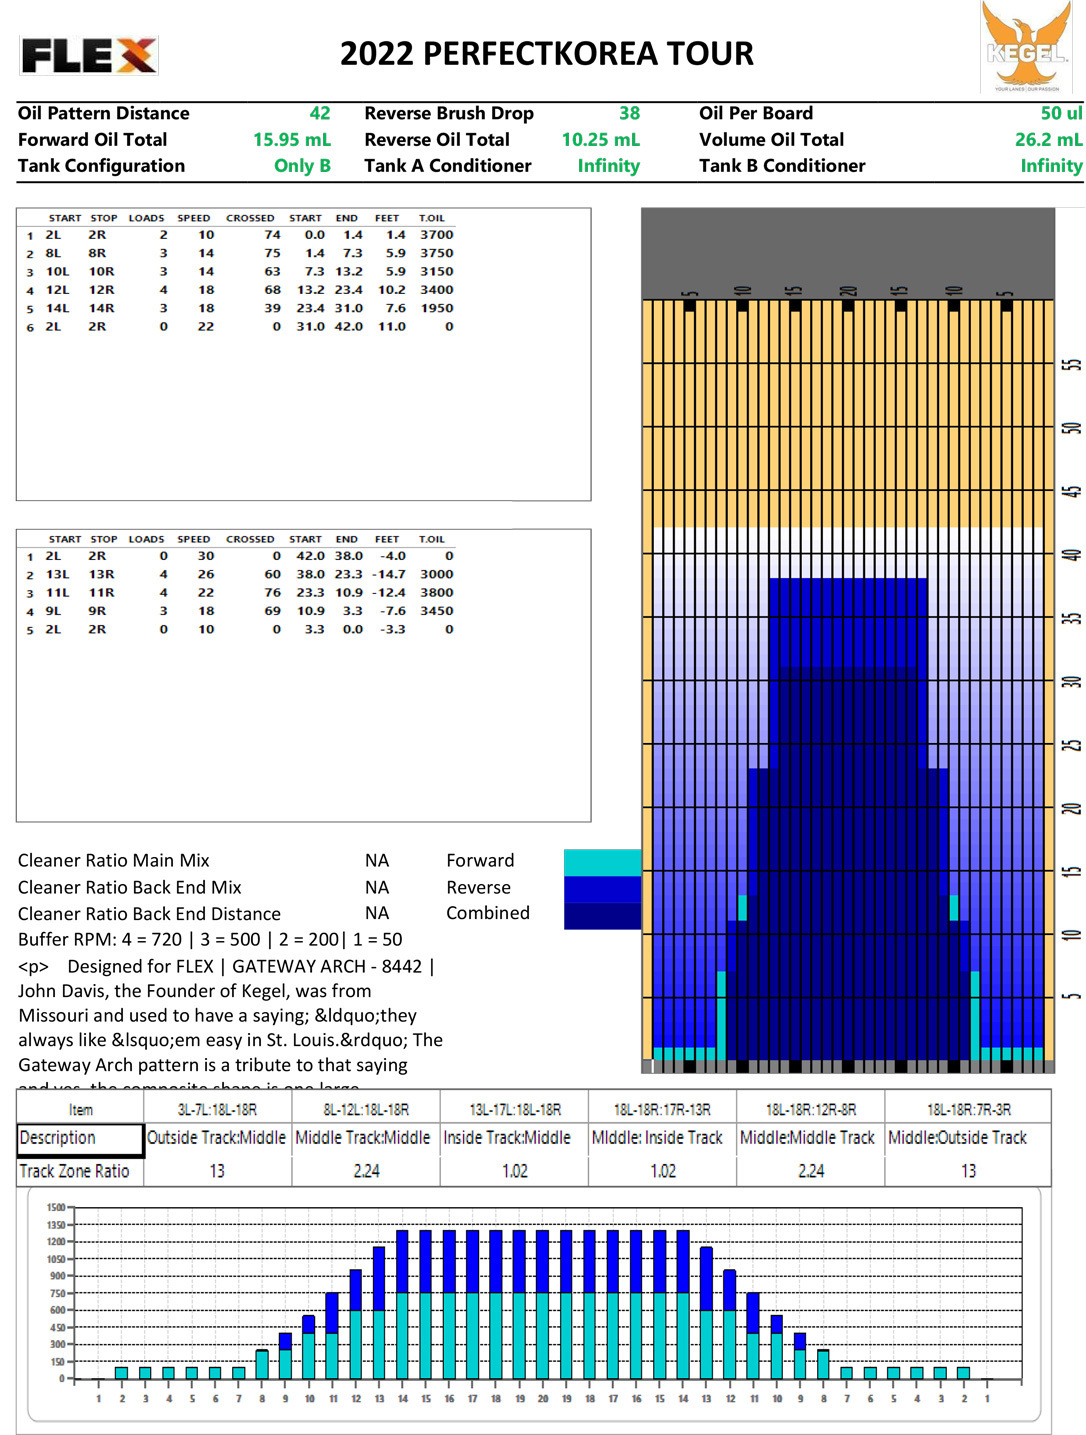
Task: Click ratio 2.24 under '8L-12L:18L-18R'
Action: [x=366, y=1171]
